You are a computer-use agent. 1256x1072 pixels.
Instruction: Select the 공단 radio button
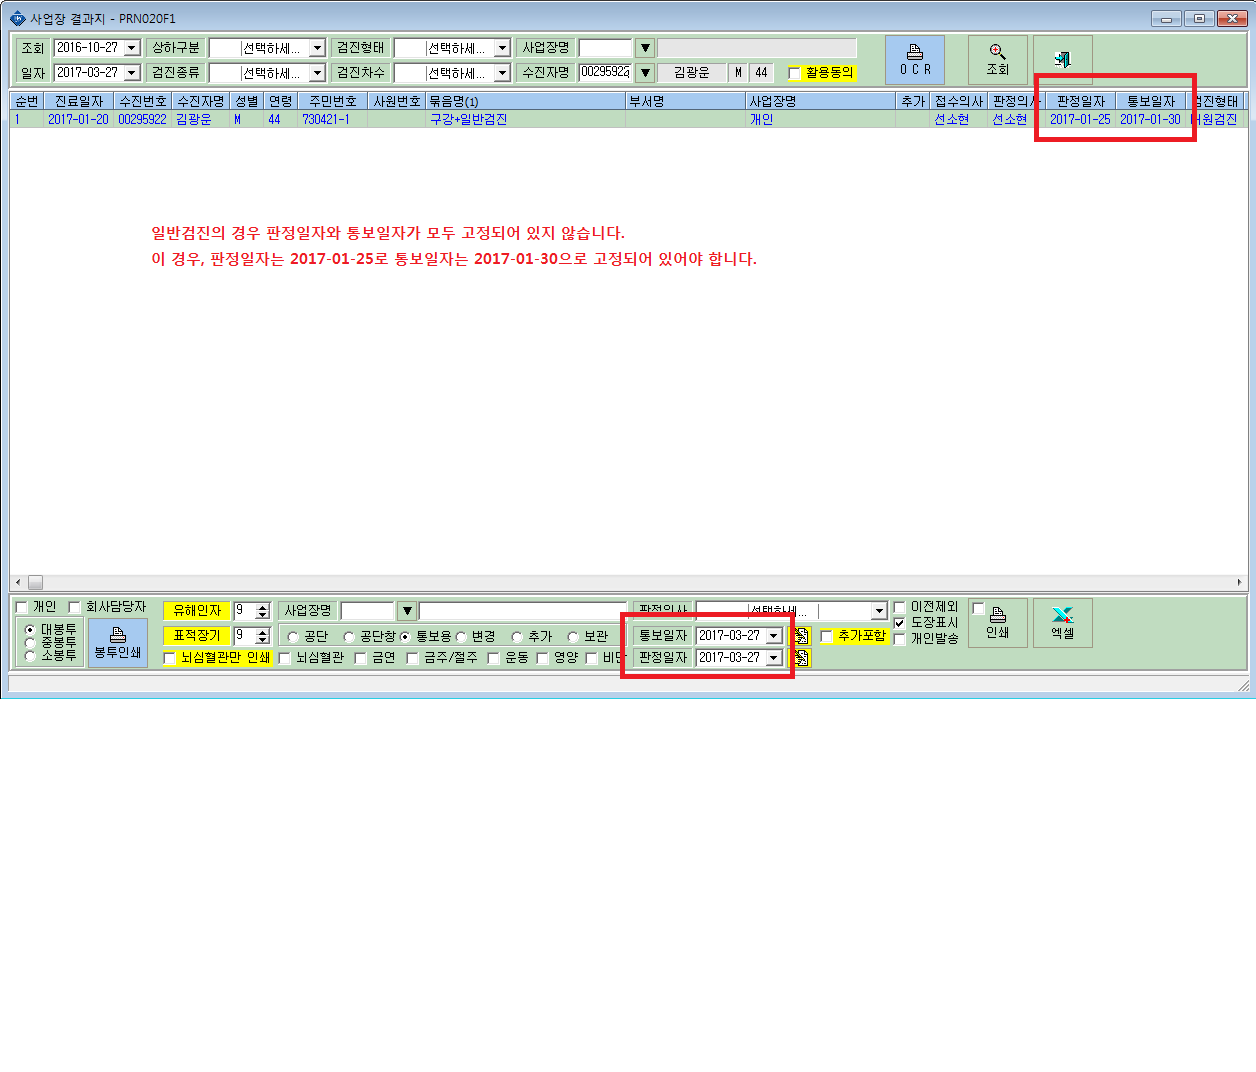tap(293, 637)
